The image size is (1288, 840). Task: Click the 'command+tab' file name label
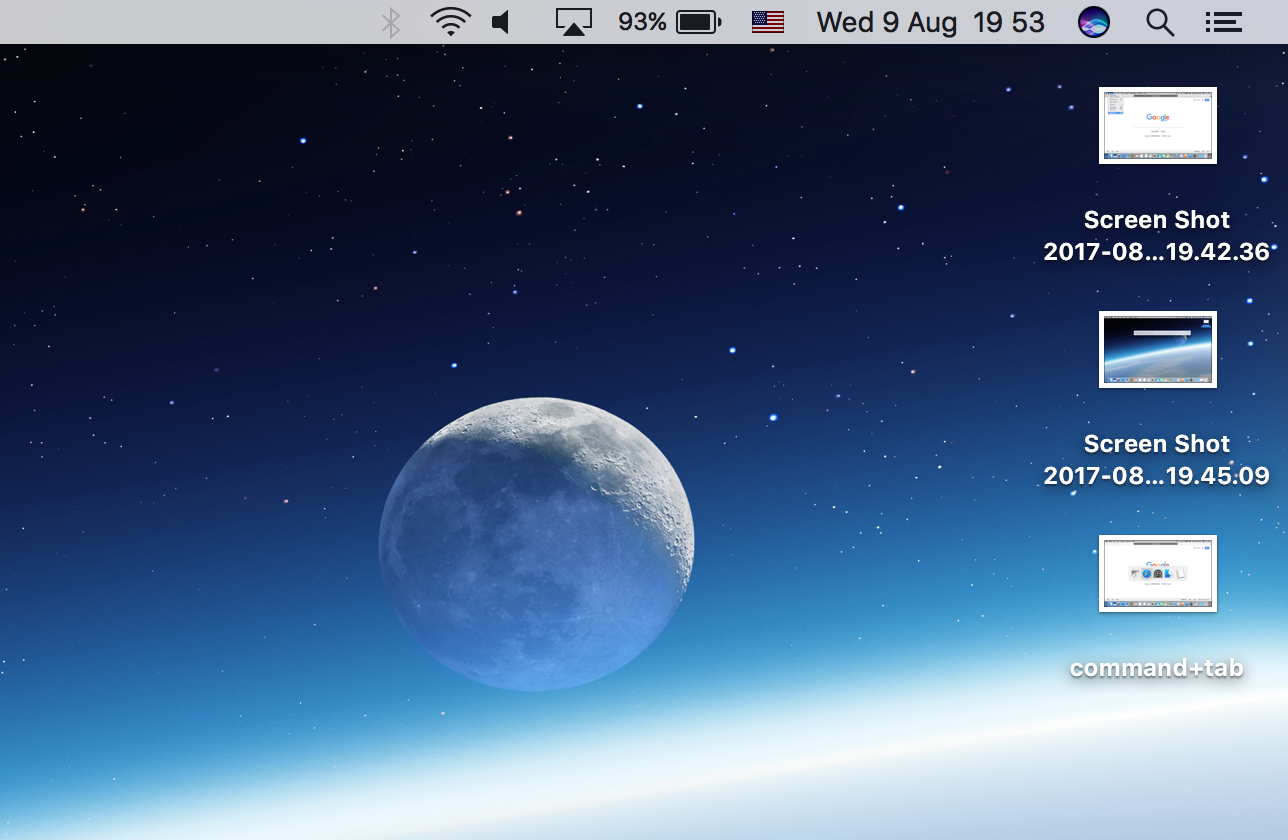tap(1157, 668)
